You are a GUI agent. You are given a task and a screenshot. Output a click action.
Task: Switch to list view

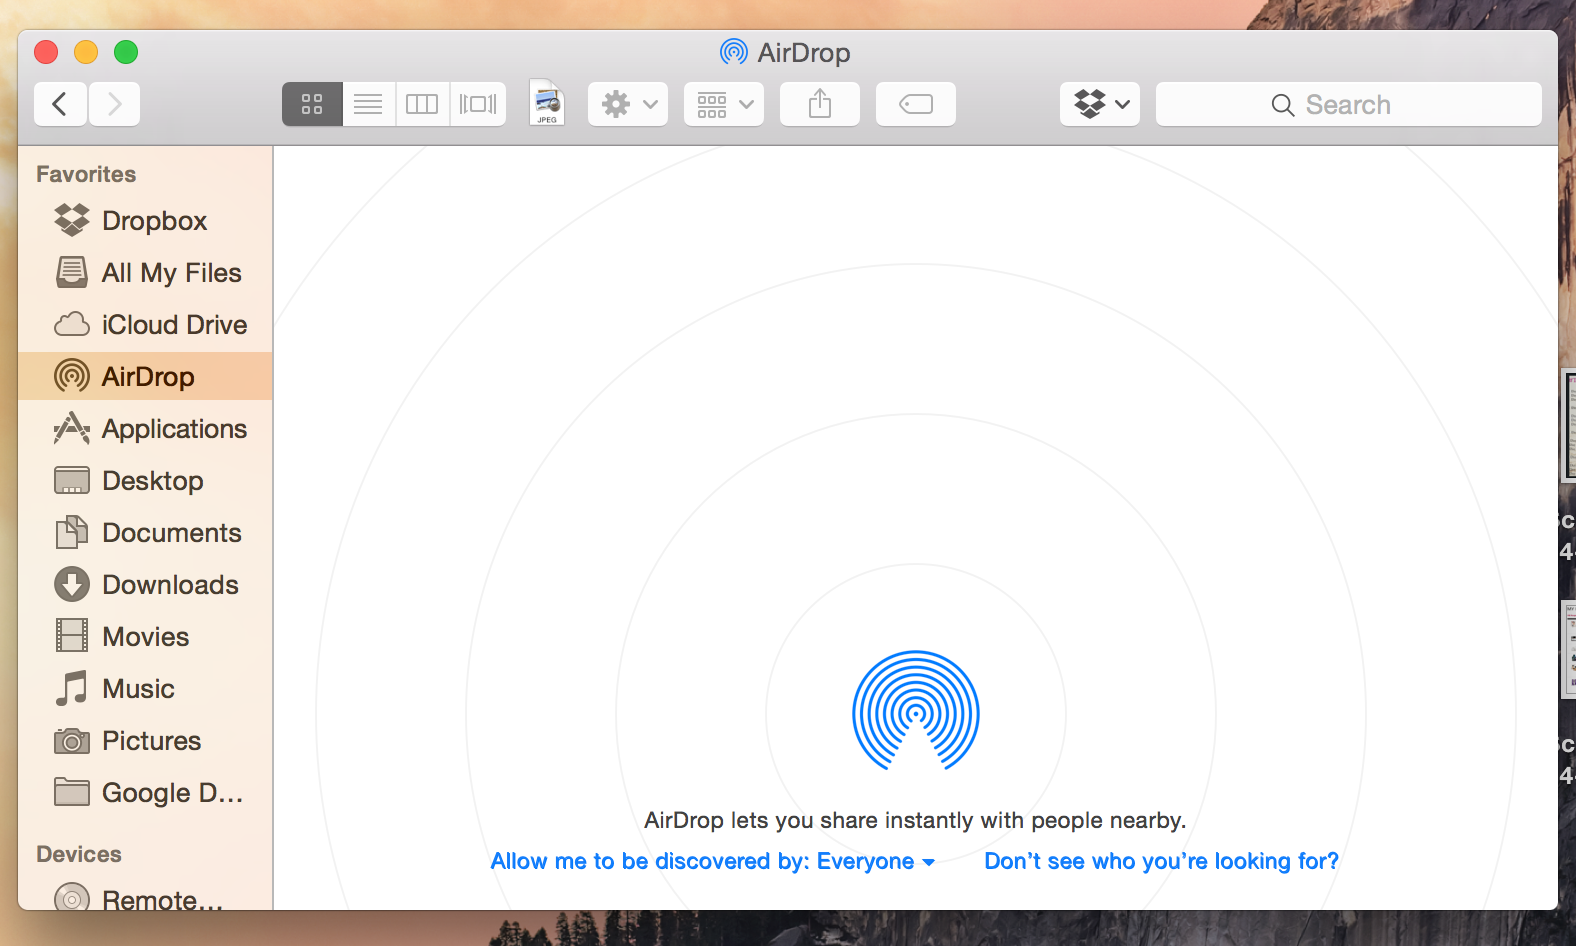tap(368, 104)
